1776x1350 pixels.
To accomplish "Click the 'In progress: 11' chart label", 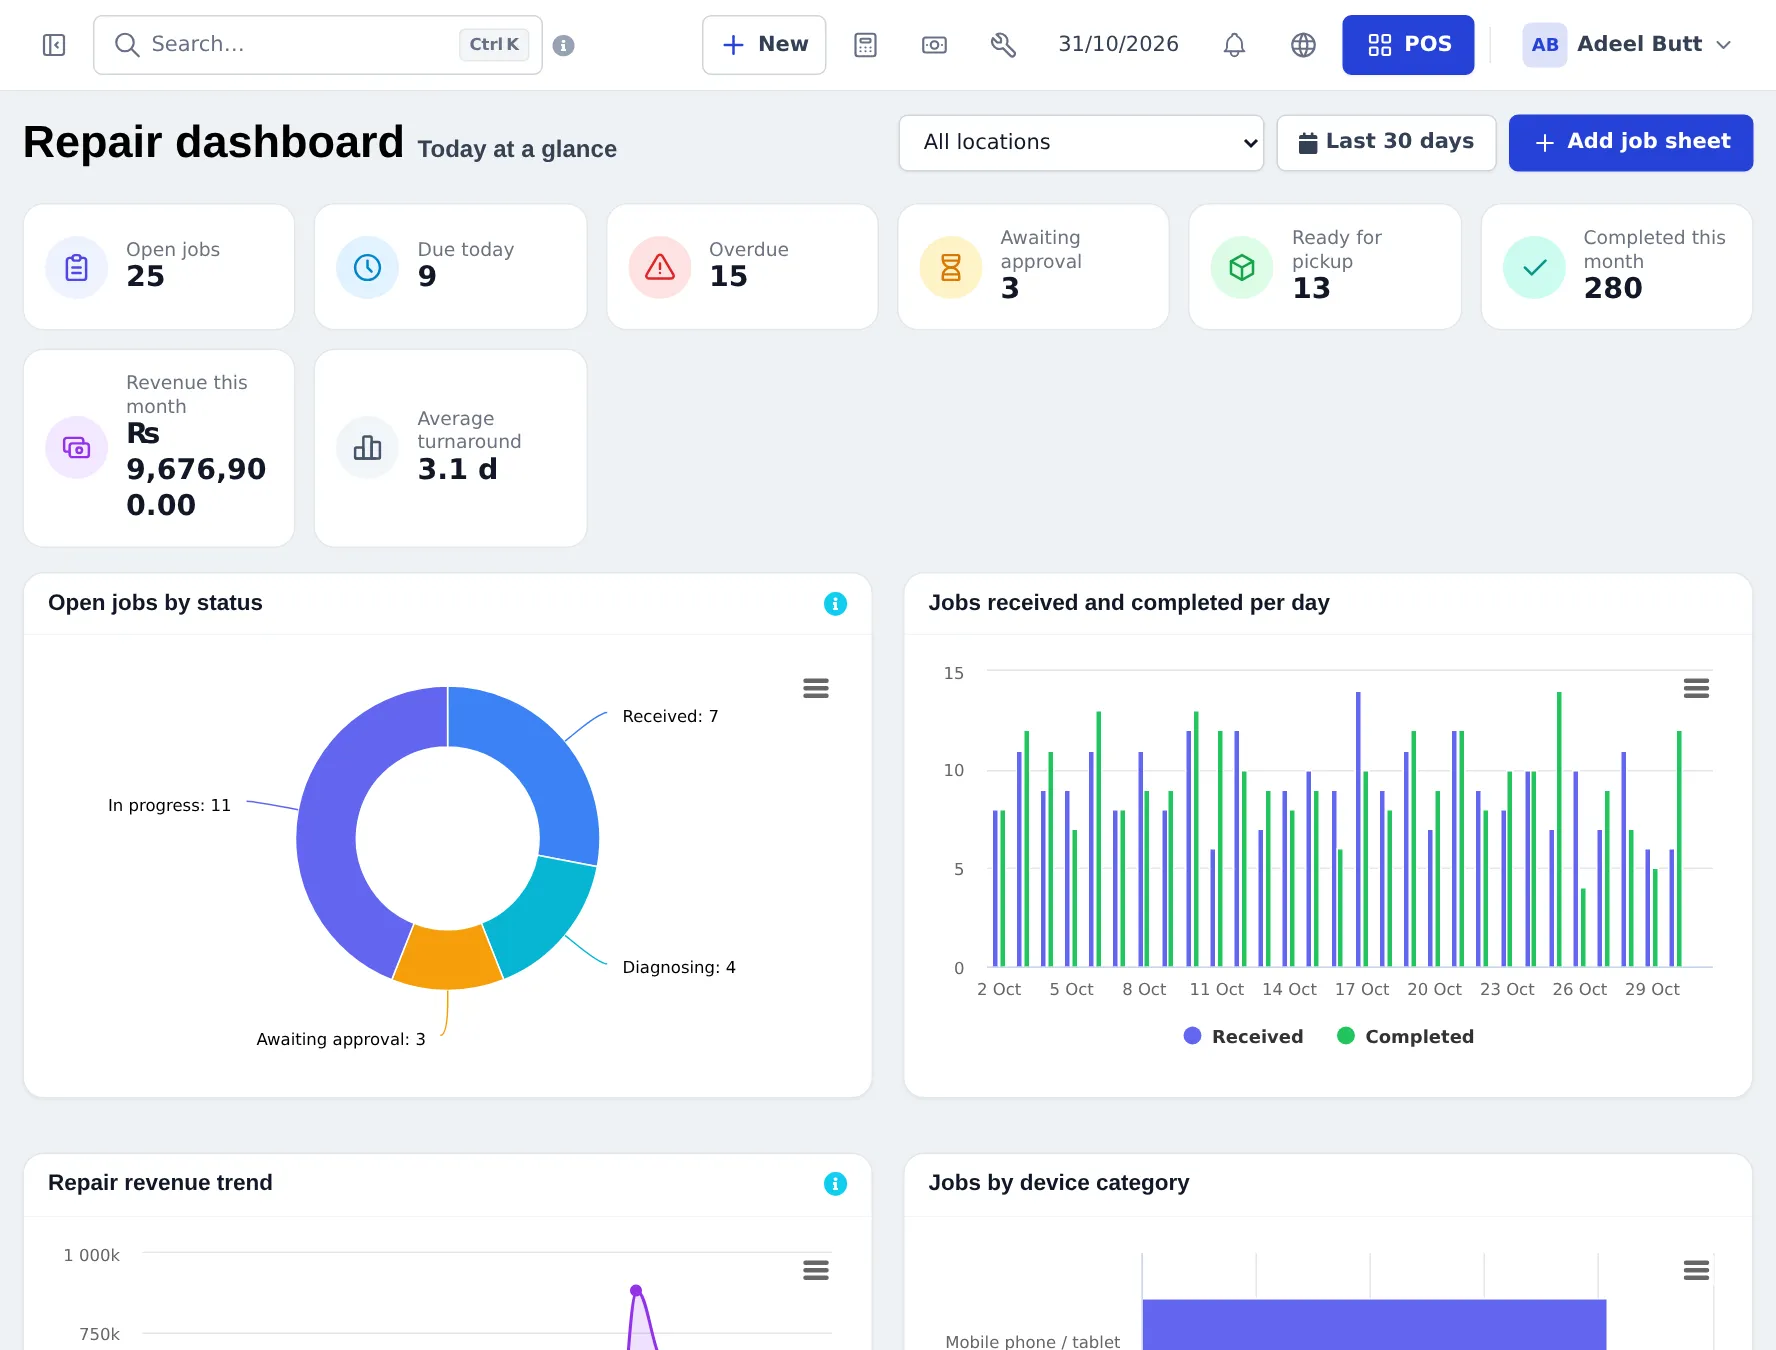I will pos(169,805).
